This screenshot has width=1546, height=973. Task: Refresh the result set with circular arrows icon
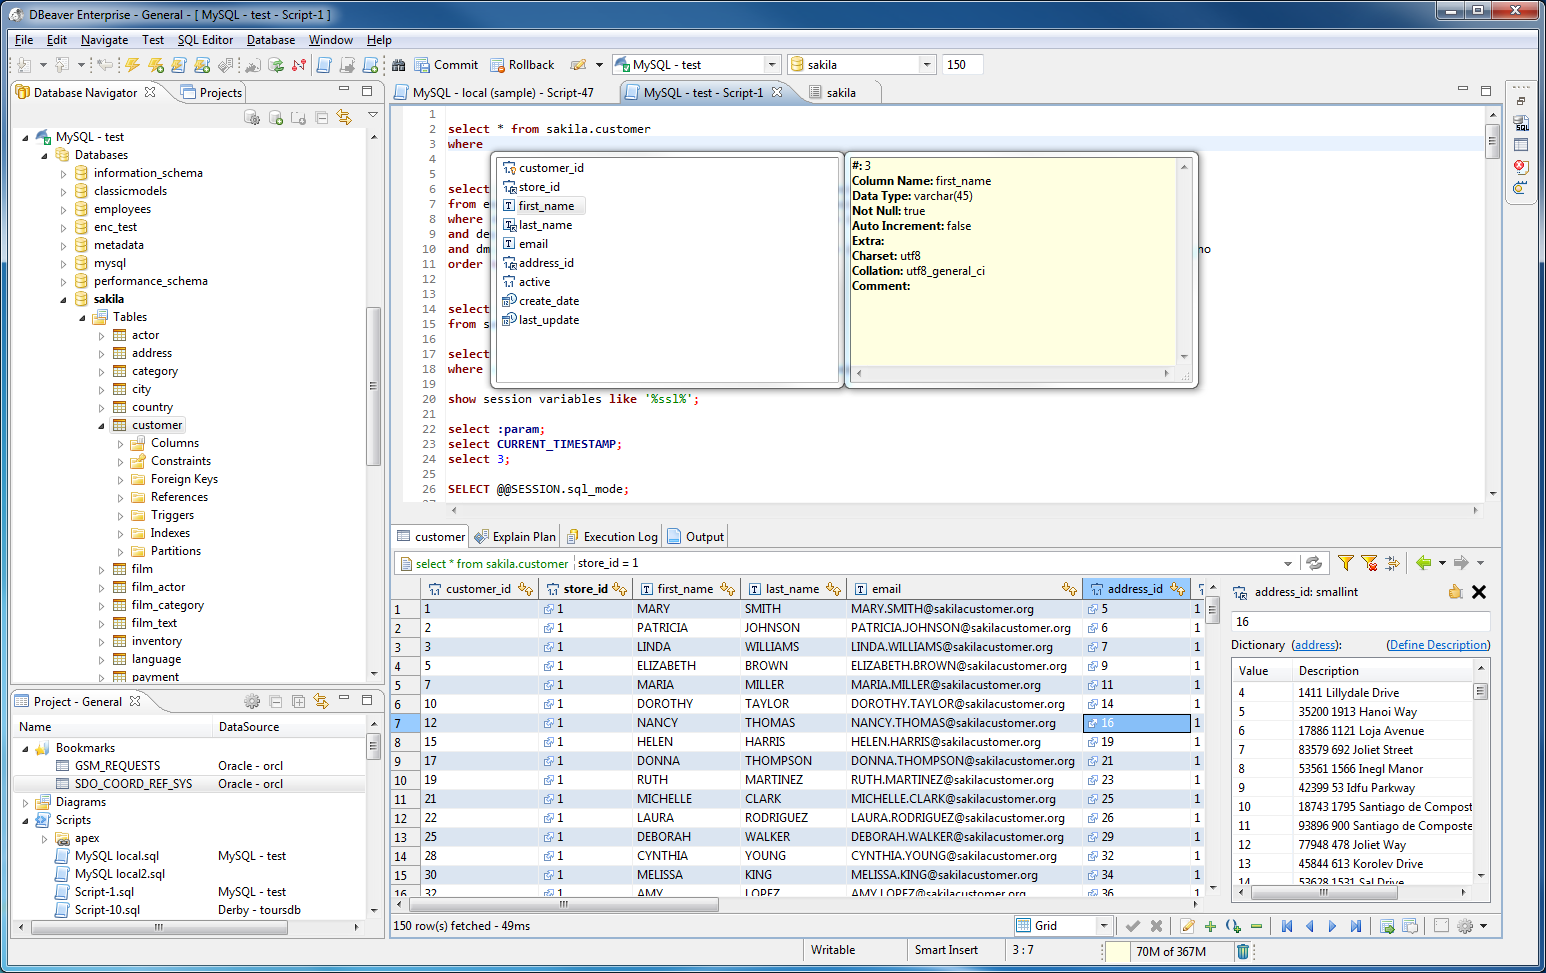coord(1314,562)
